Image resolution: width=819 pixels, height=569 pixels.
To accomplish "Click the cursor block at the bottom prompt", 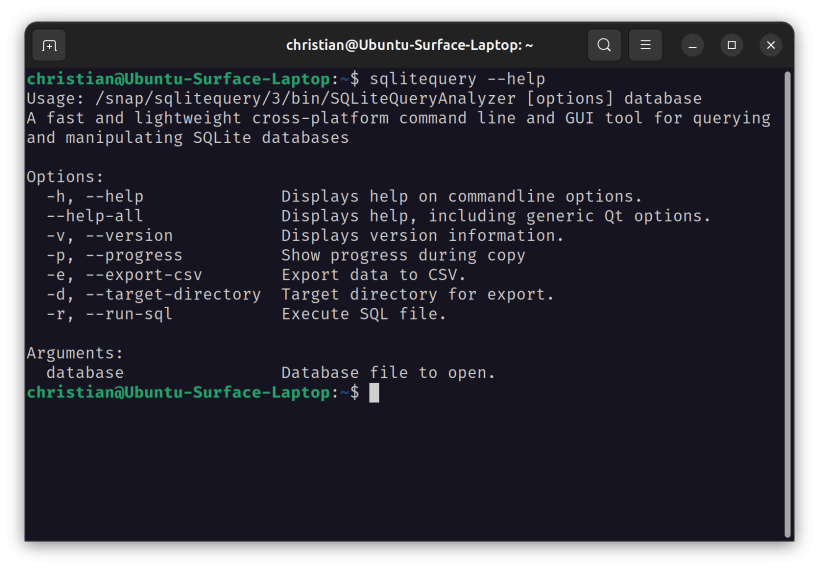I will point(374,393).
